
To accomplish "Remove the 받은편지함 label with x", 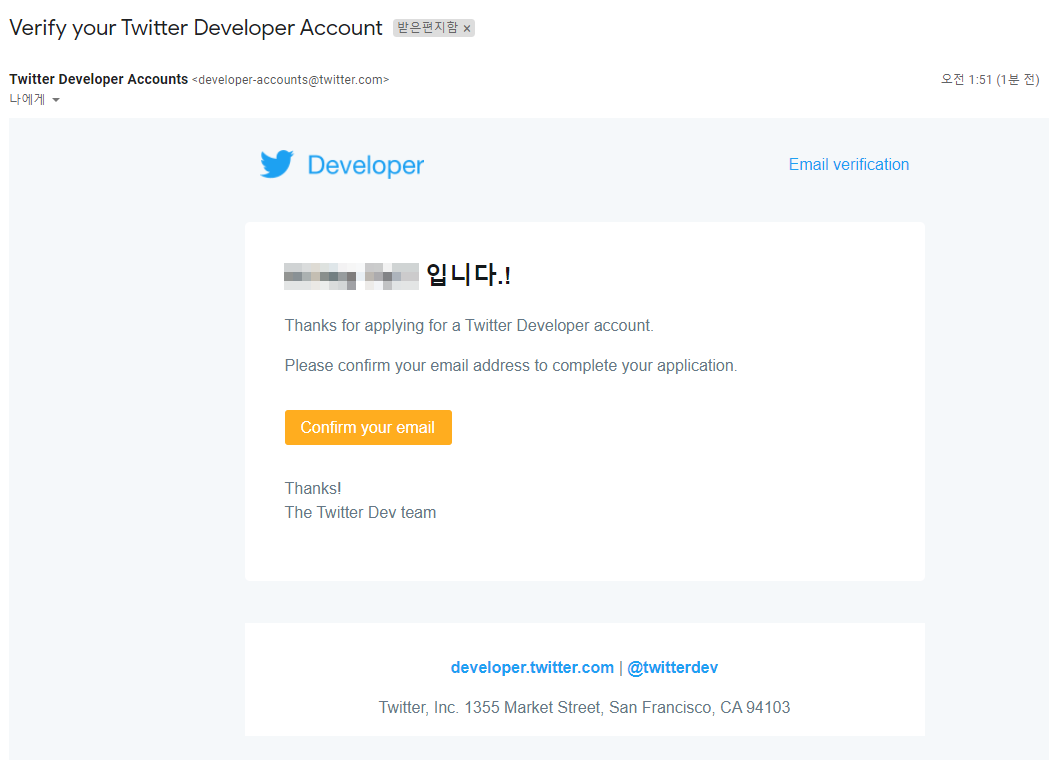I will click(467, 28).
